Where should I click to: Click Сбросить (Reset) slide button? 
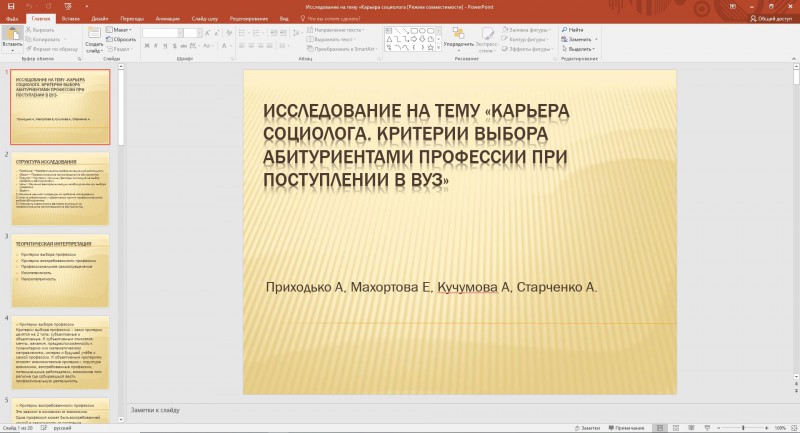pyautogui.click(x=121, y=39)
